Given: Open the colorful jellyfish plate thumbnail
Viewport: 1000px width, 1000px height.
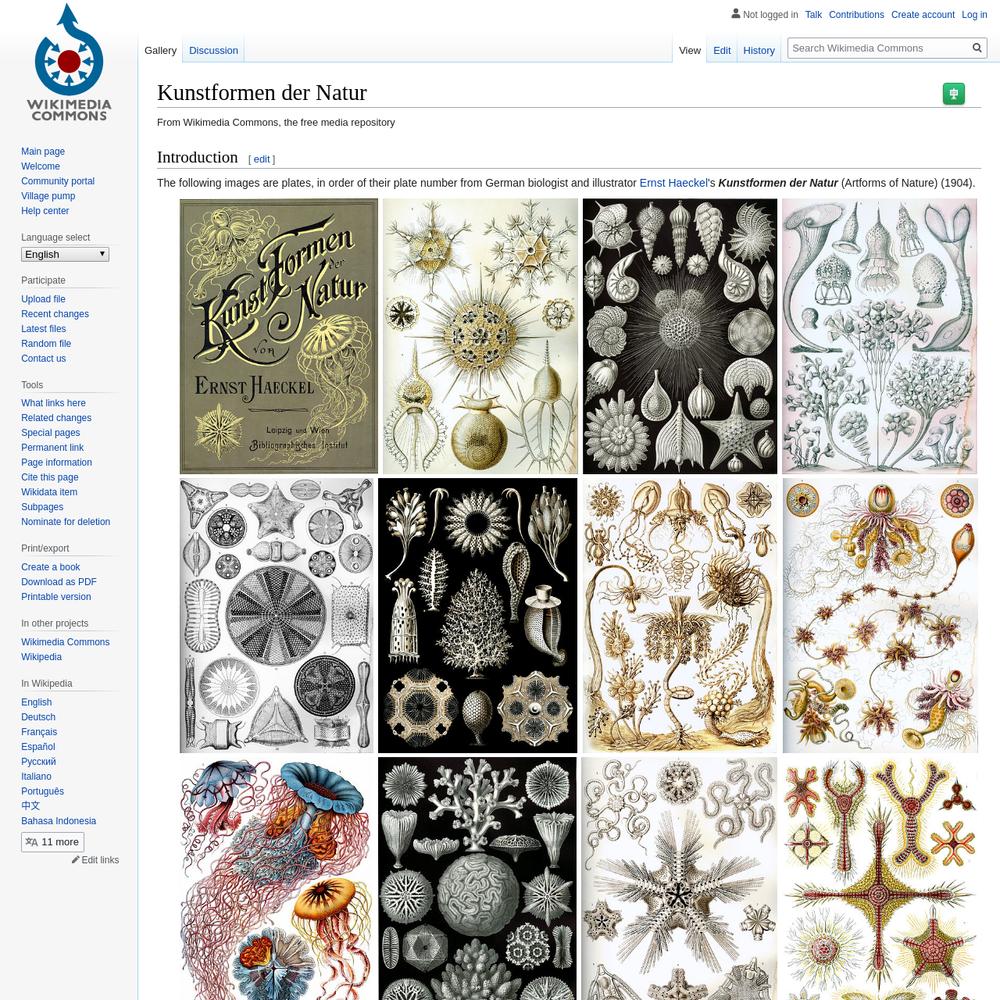Looking at the screenshot, I should 277,878.
